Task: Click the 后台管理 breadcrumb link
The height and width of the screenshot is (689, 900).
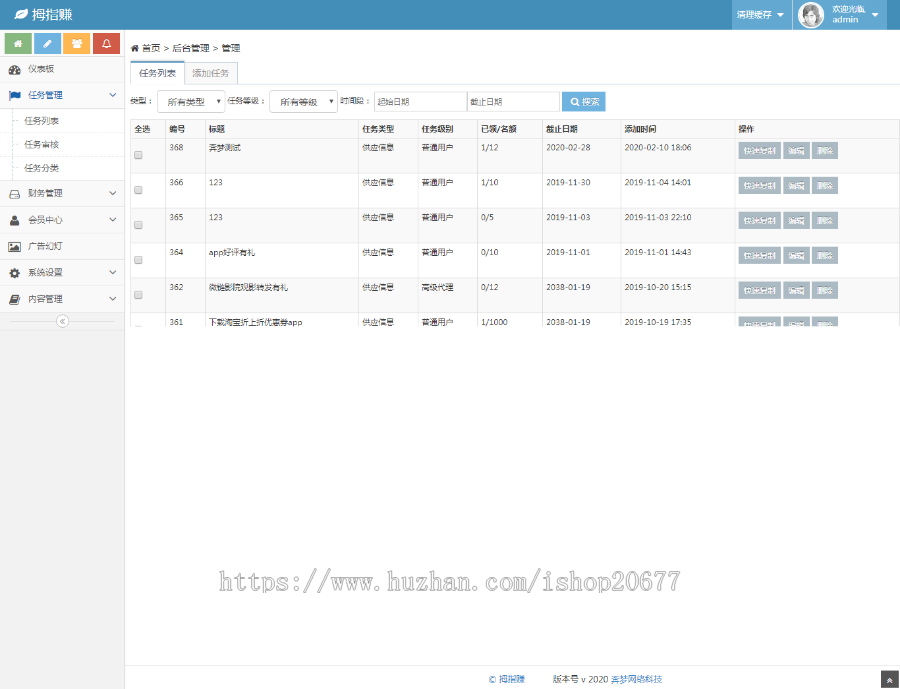Action: pyautogui.click(x=191, y=48)
